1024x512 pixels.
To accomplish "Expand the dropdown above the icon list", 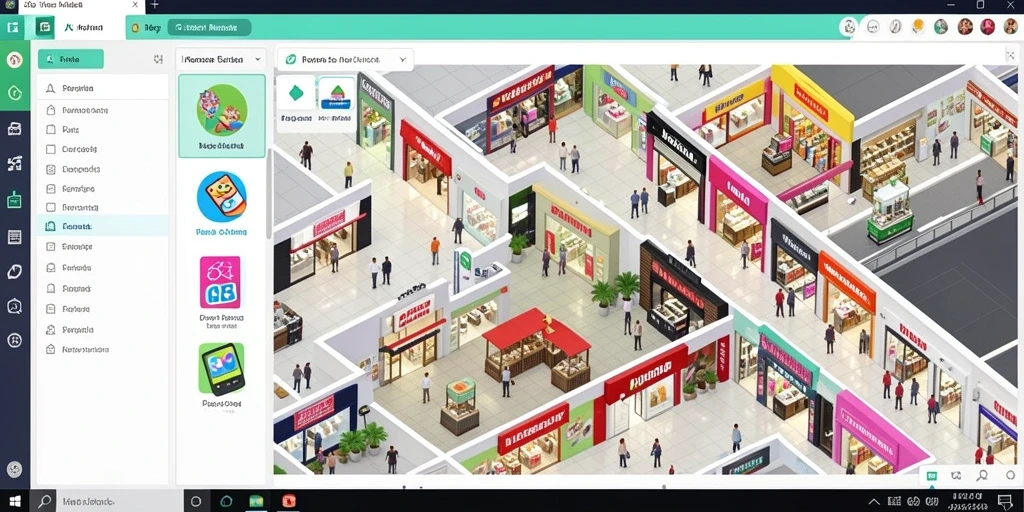I will 221,59.
